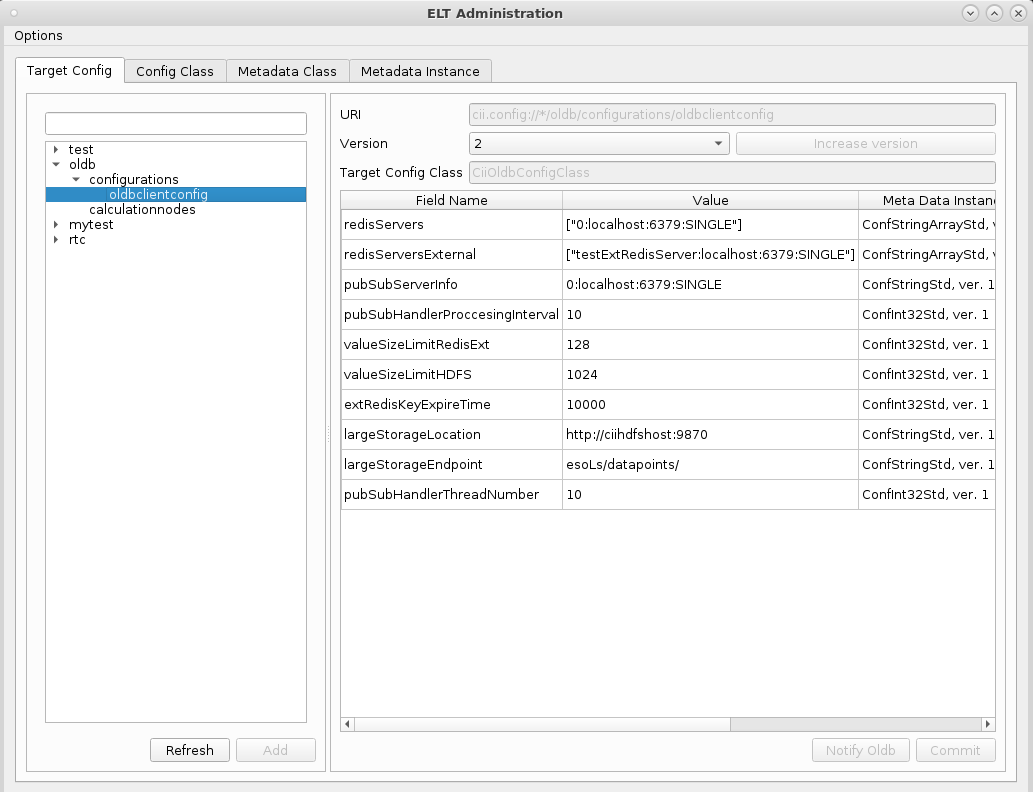Expand the test tree node
1033x792 pixels.
[56, 150]
